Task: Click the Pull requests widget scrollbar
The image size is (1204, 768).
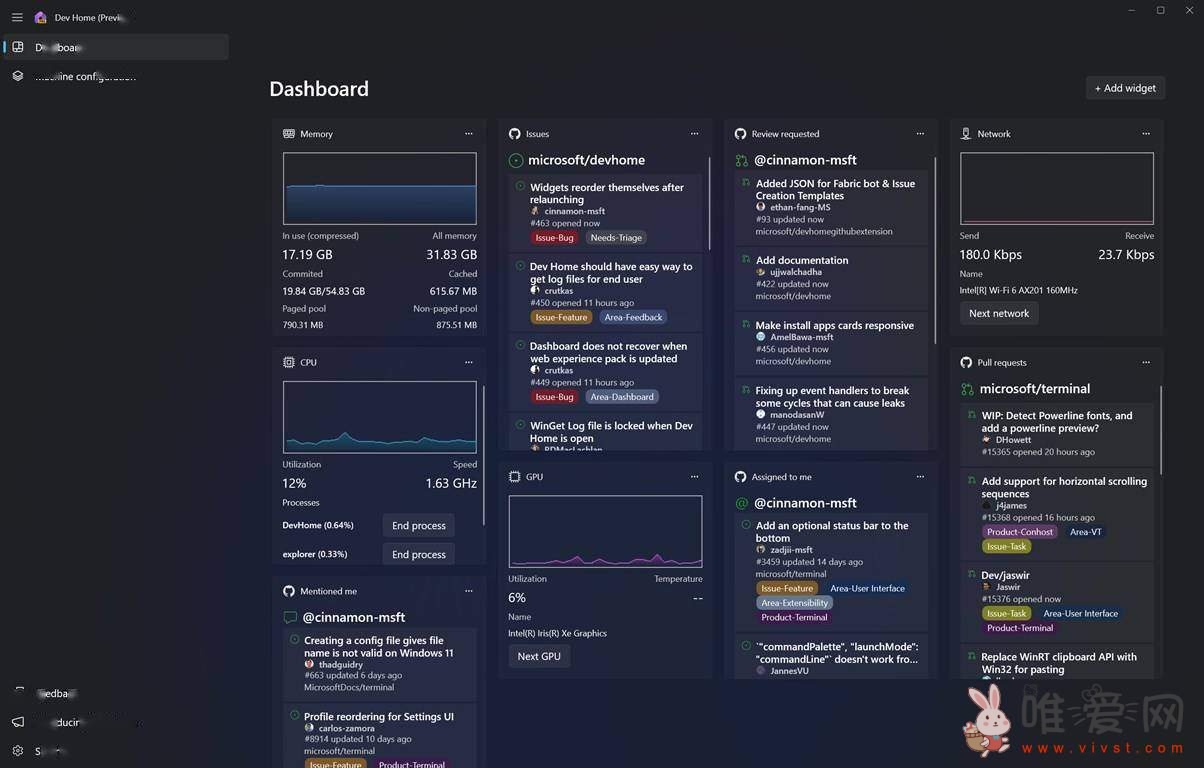Action: pyautogui.click(x=1161, y=430)
